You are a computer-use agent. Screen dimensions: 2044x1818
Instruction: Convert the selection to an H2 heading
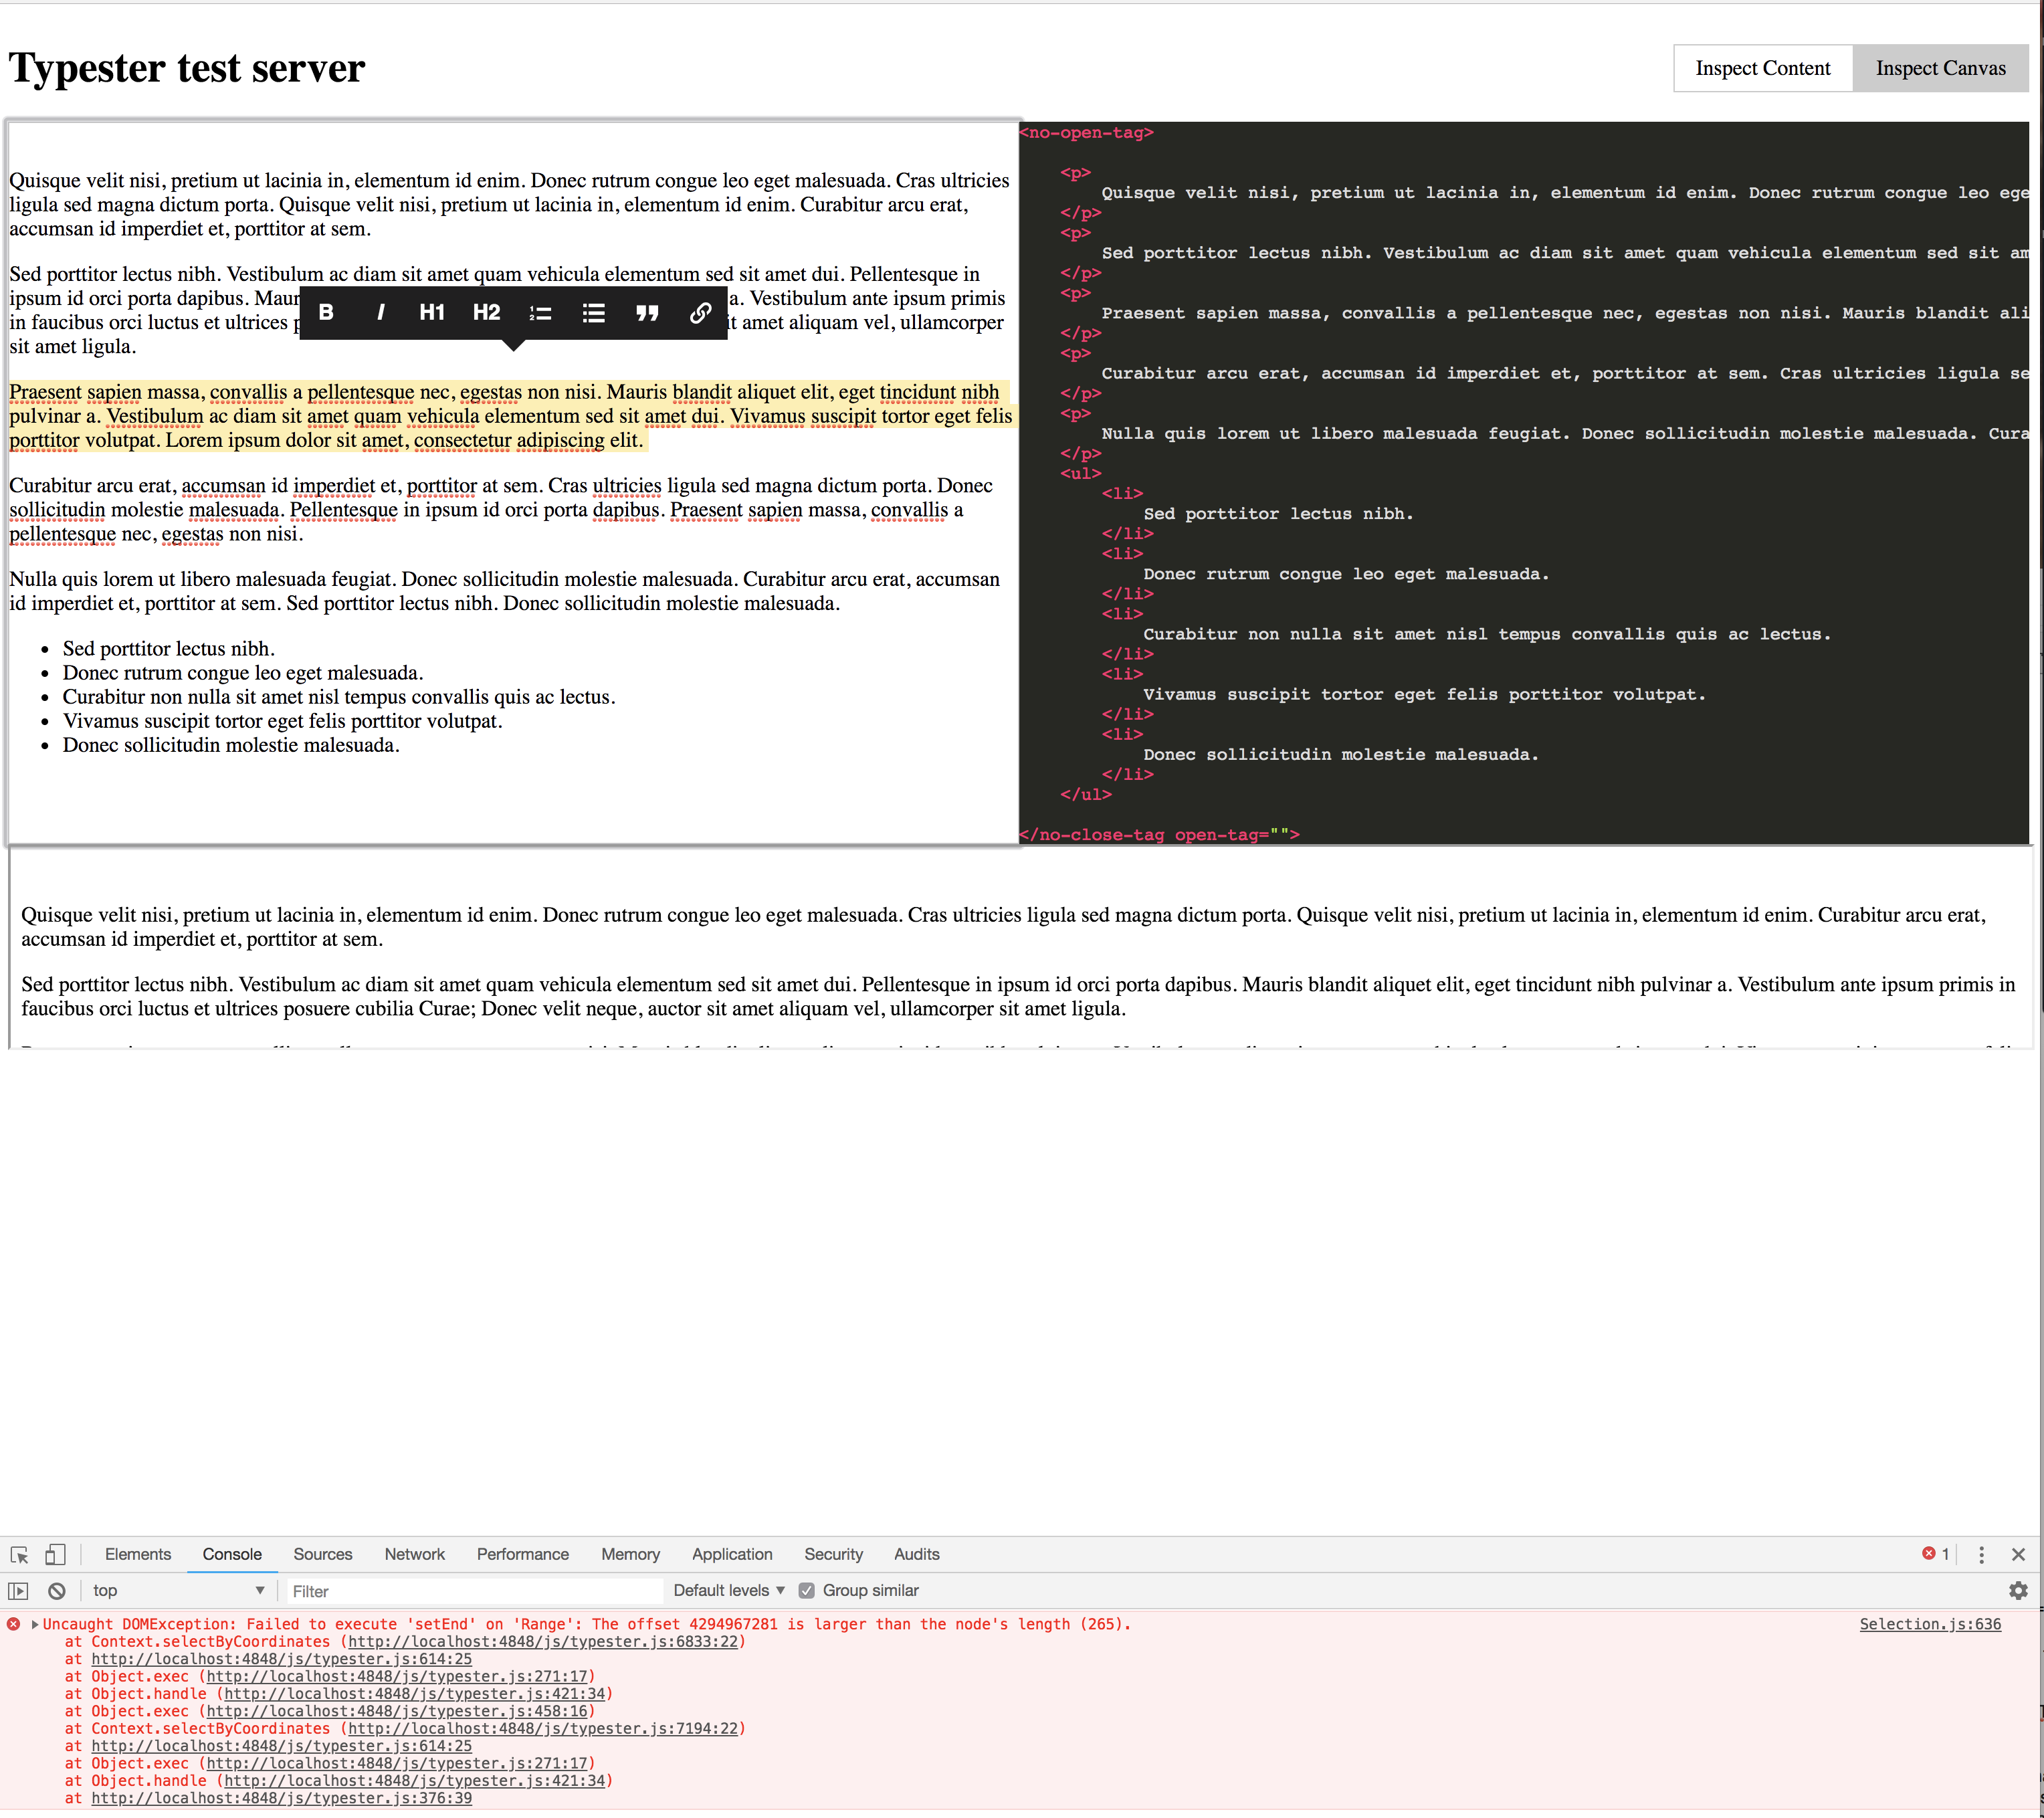click(x=486, y=312)
